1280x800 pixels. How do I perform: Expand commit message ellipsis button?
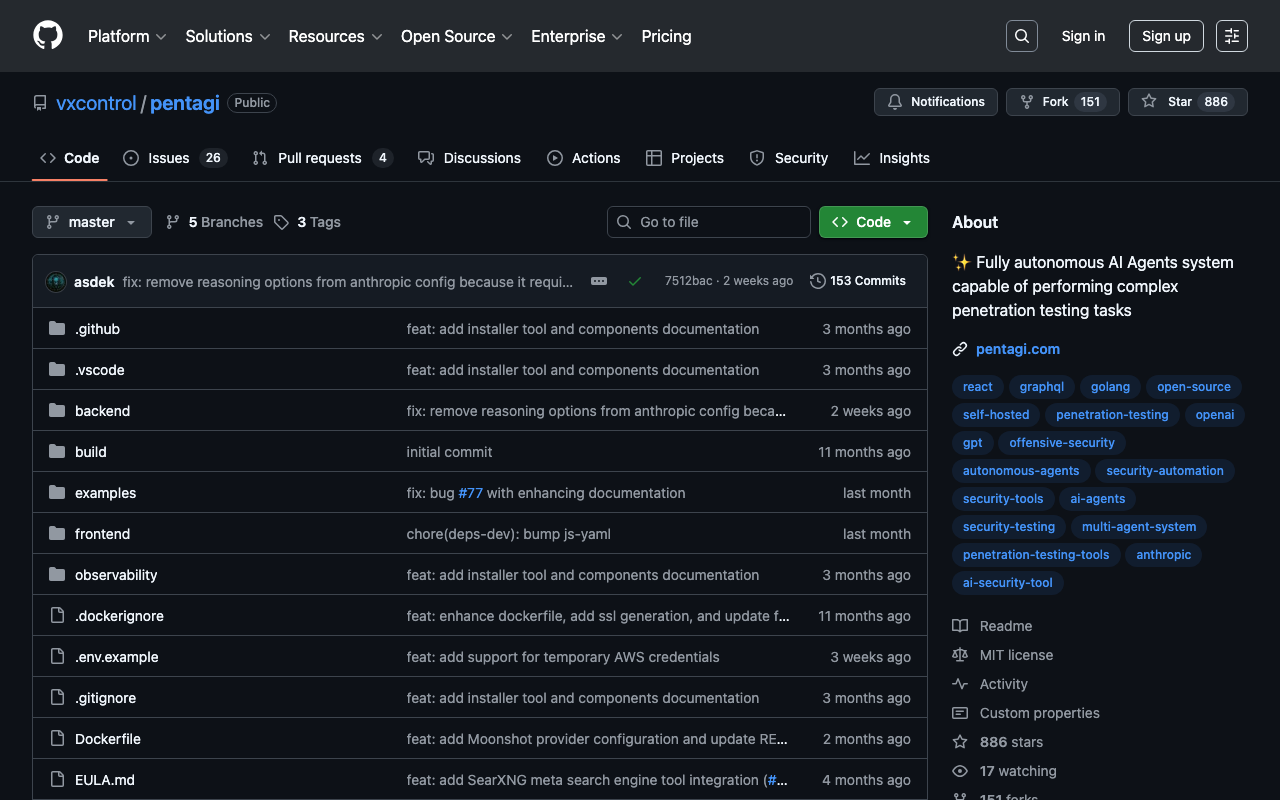tap(599, 281)
